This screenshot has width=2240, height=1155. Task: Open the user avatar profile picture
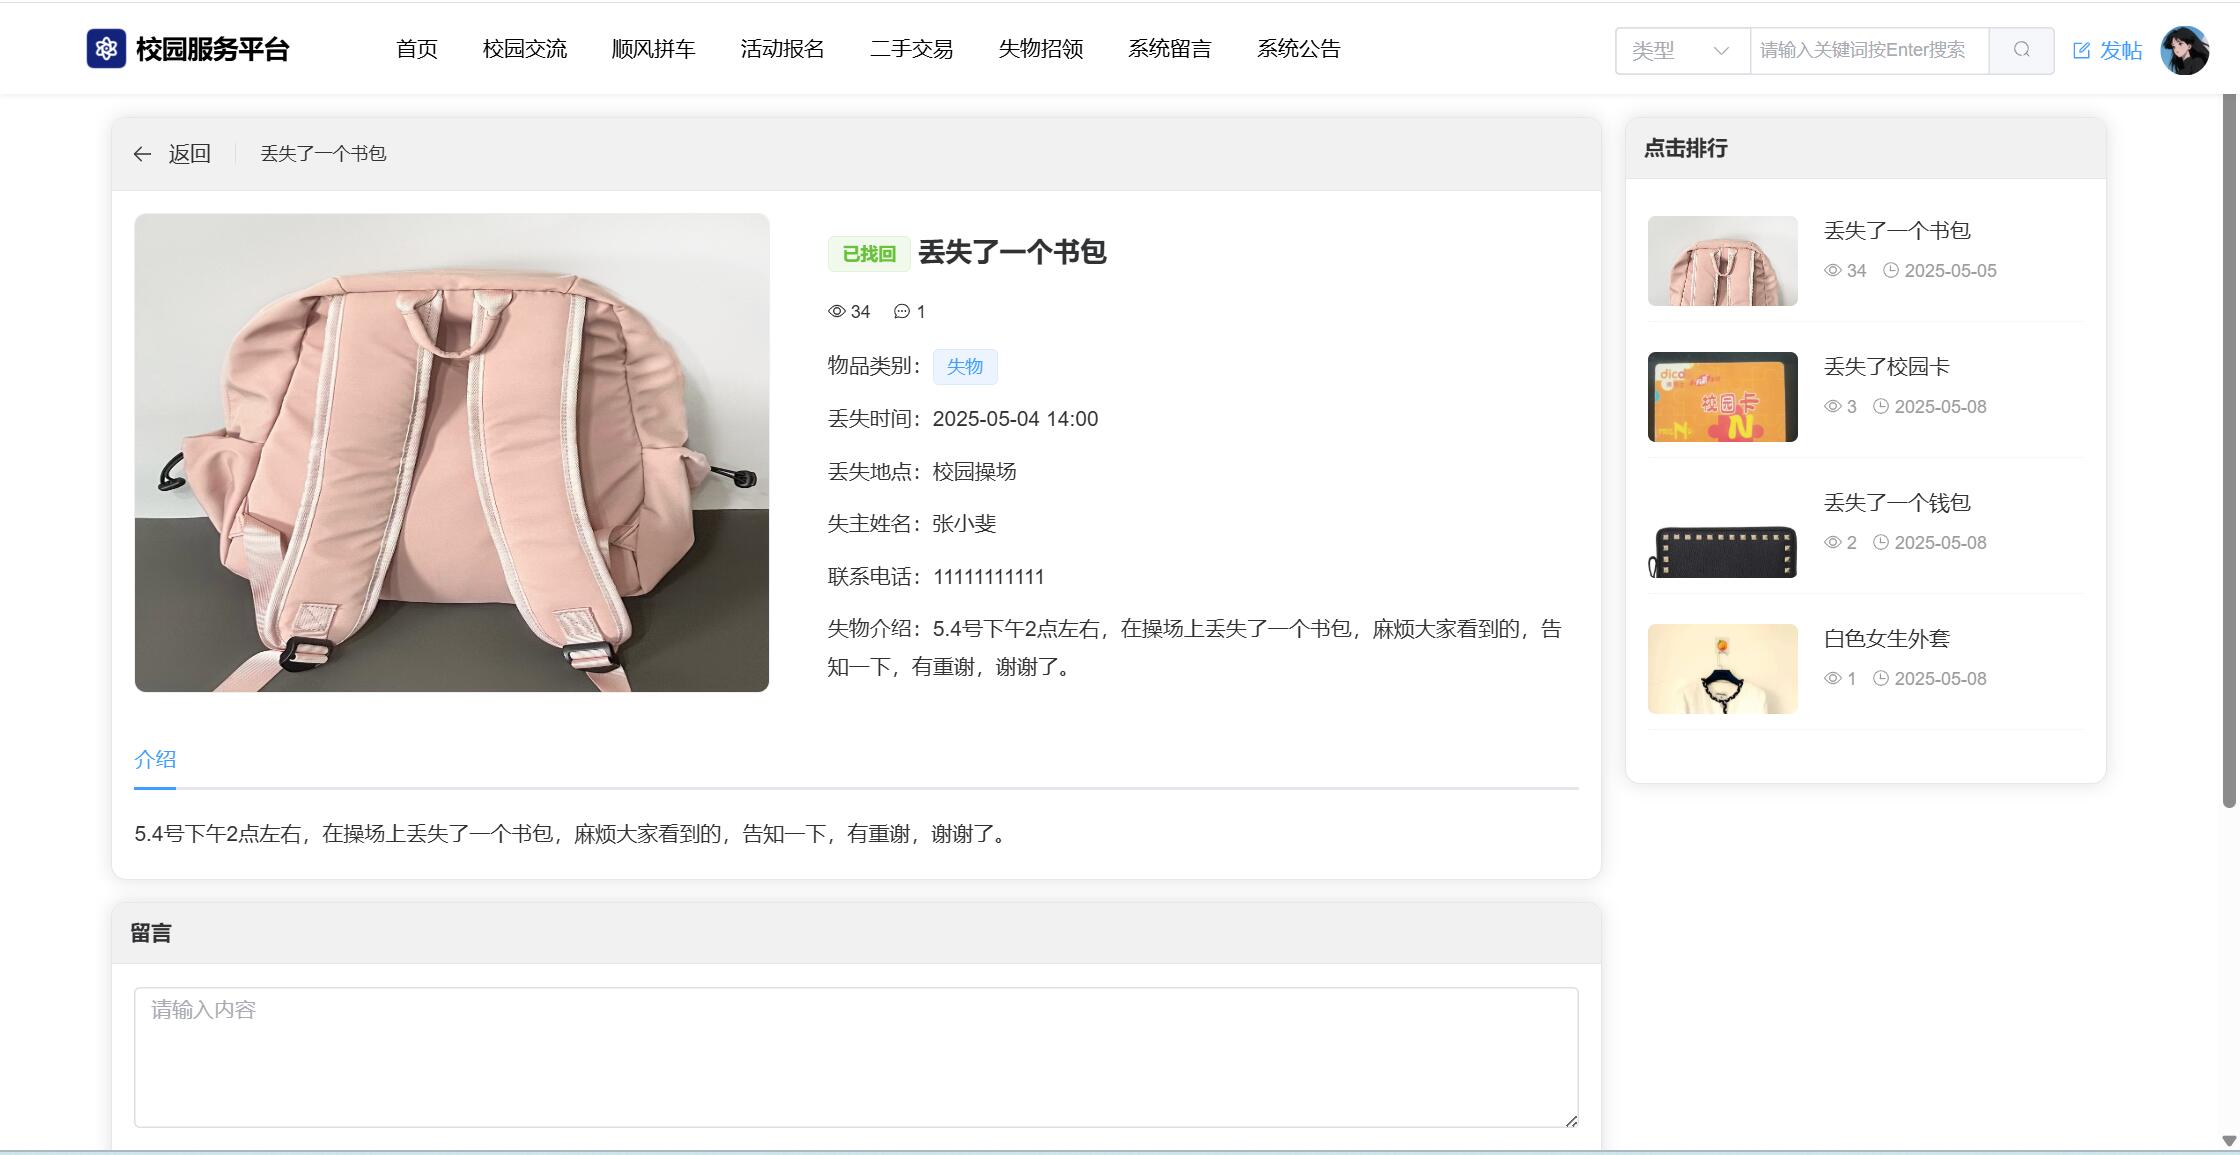tap(2184, 50)
